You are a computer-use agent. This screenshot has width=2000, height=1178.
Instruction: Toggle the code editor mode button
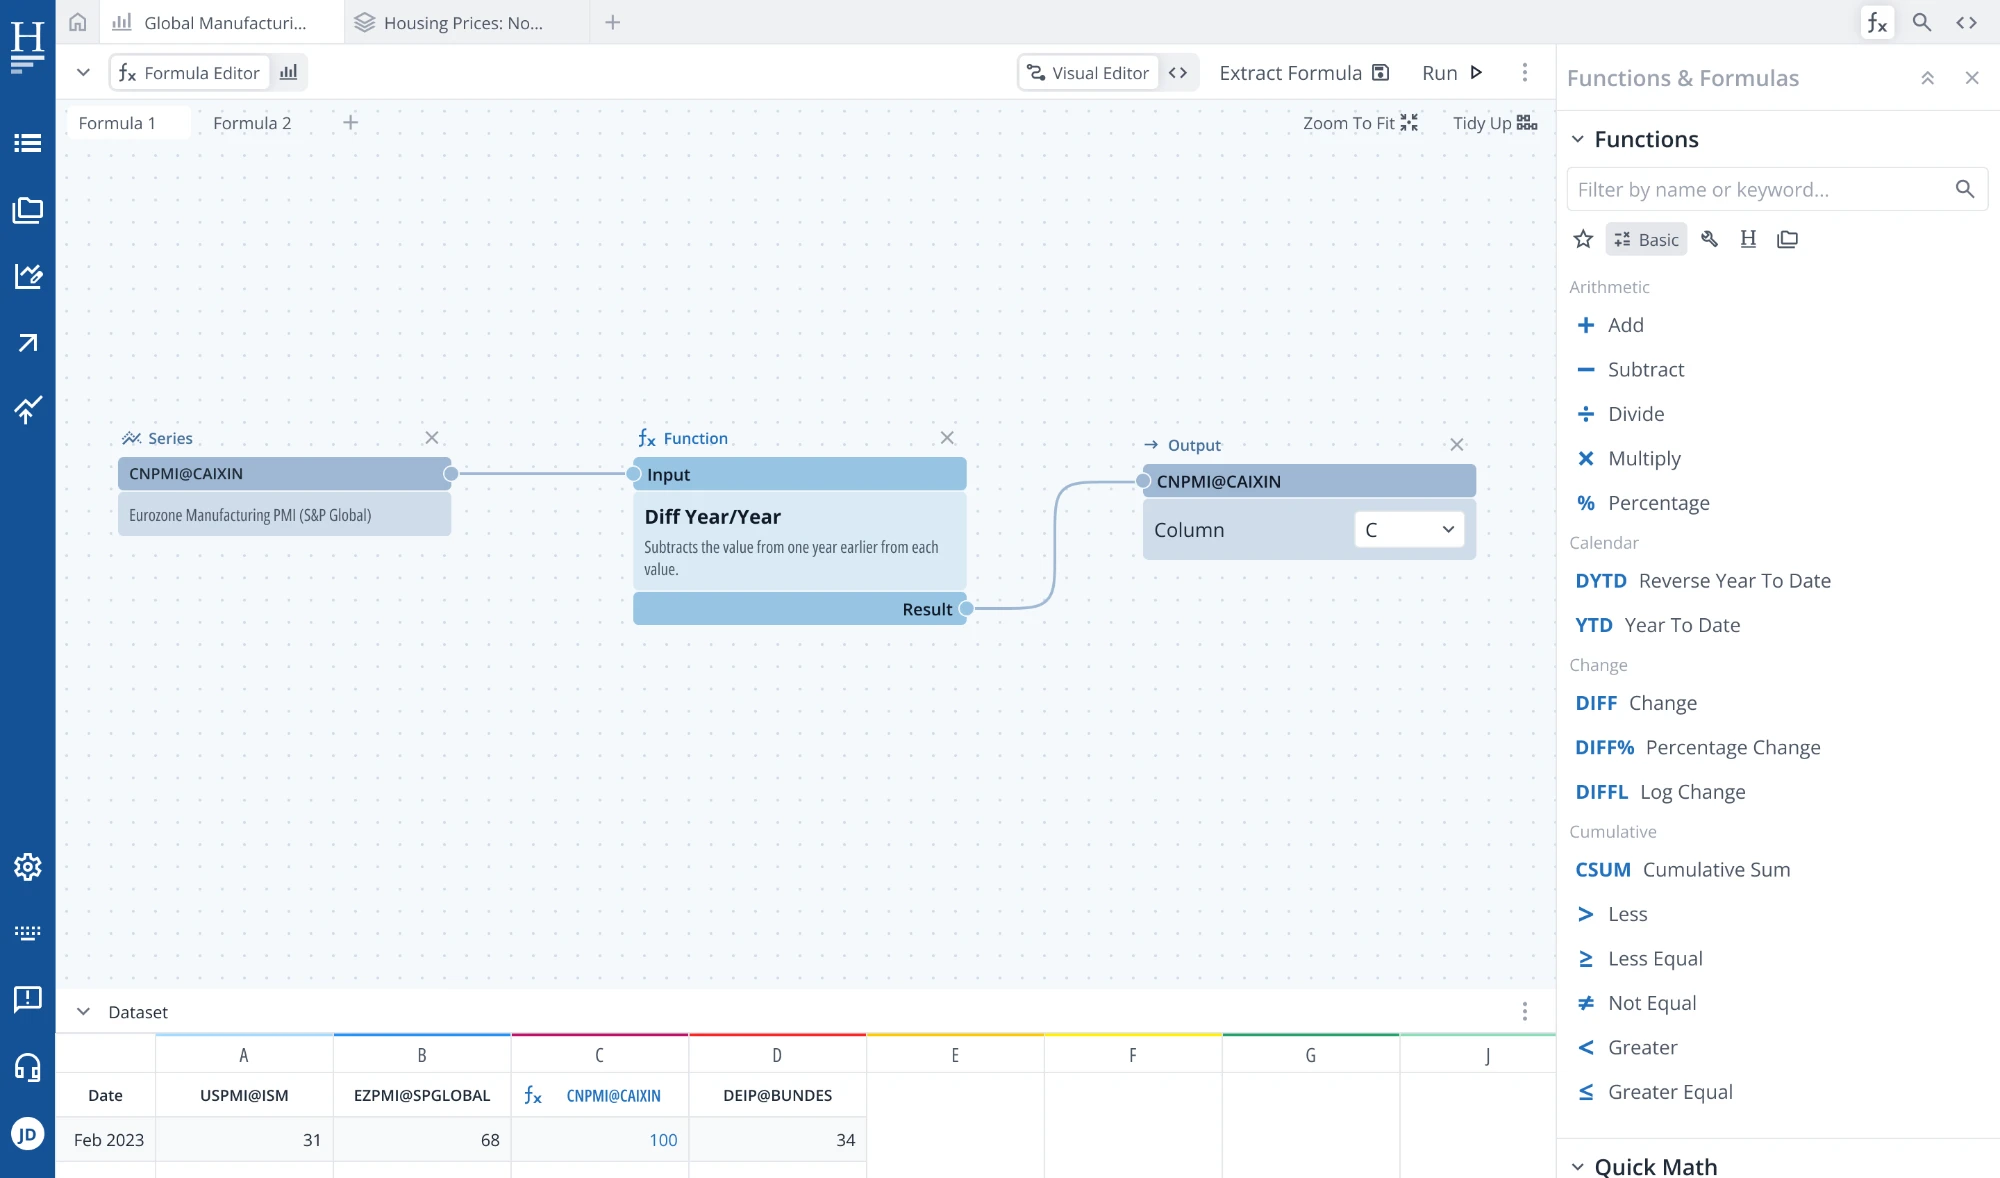(1178, 72)
